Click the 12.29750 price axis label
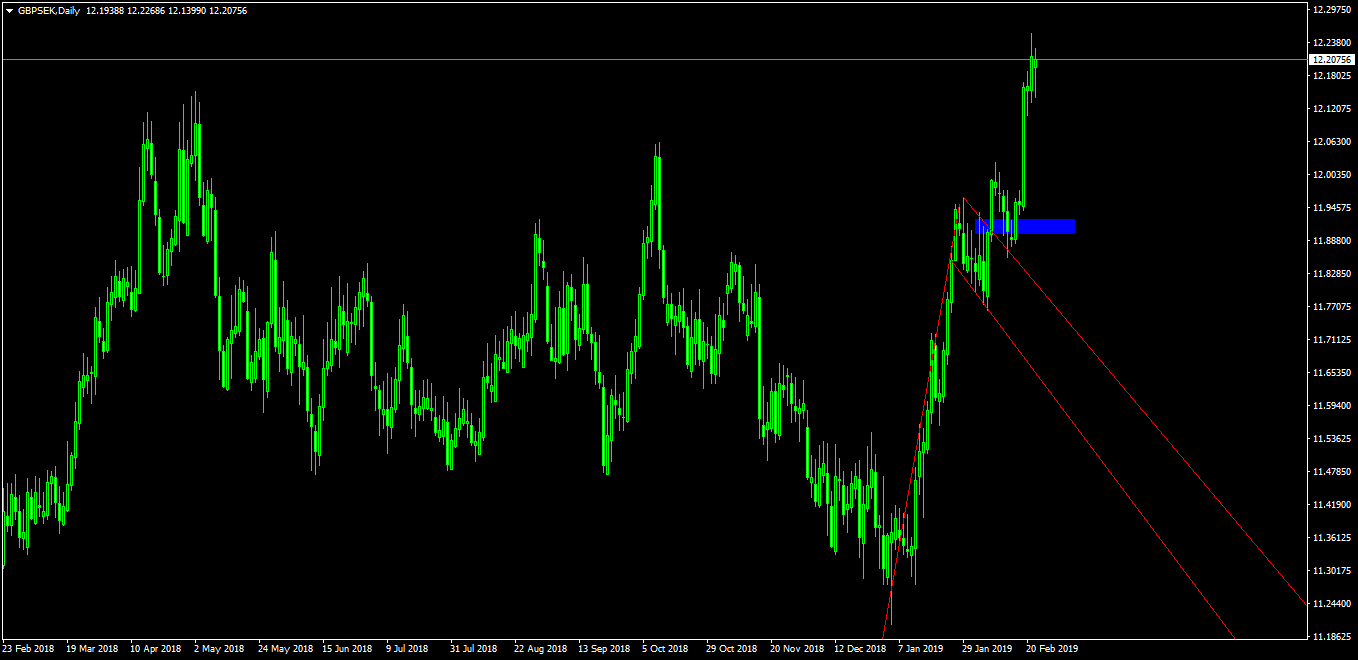 coord(1331,9)
